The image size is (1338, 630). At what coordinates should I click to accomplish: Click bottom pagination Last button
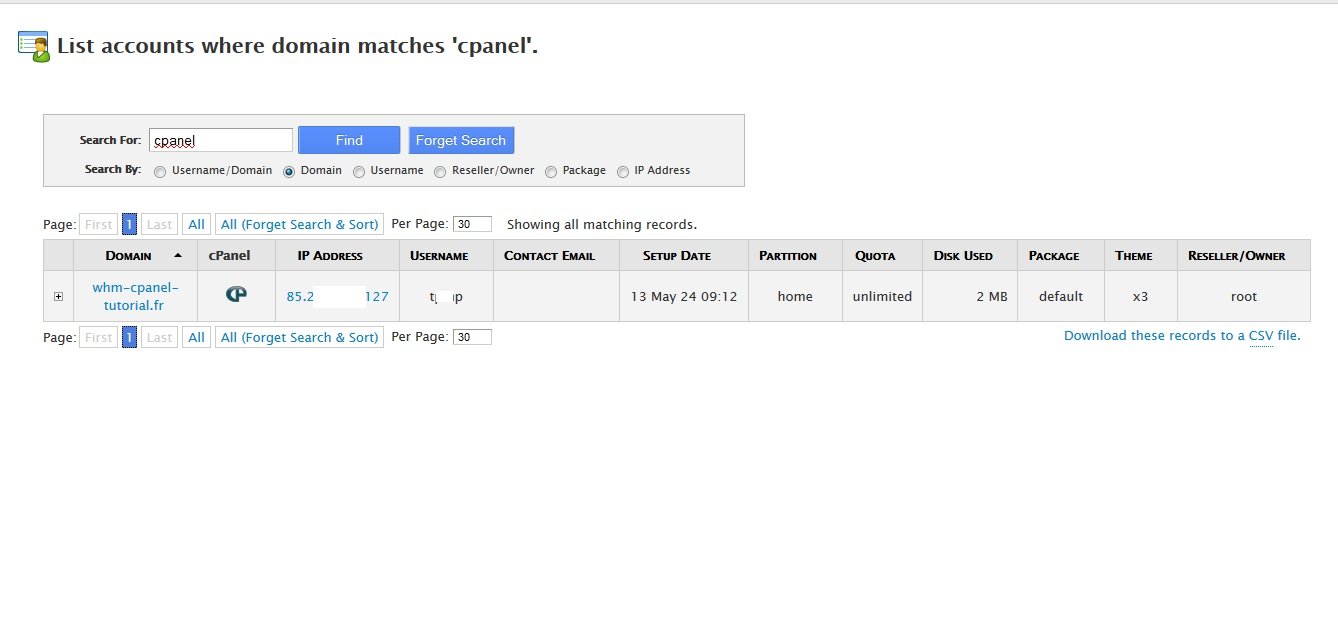[x=159, y=337]
